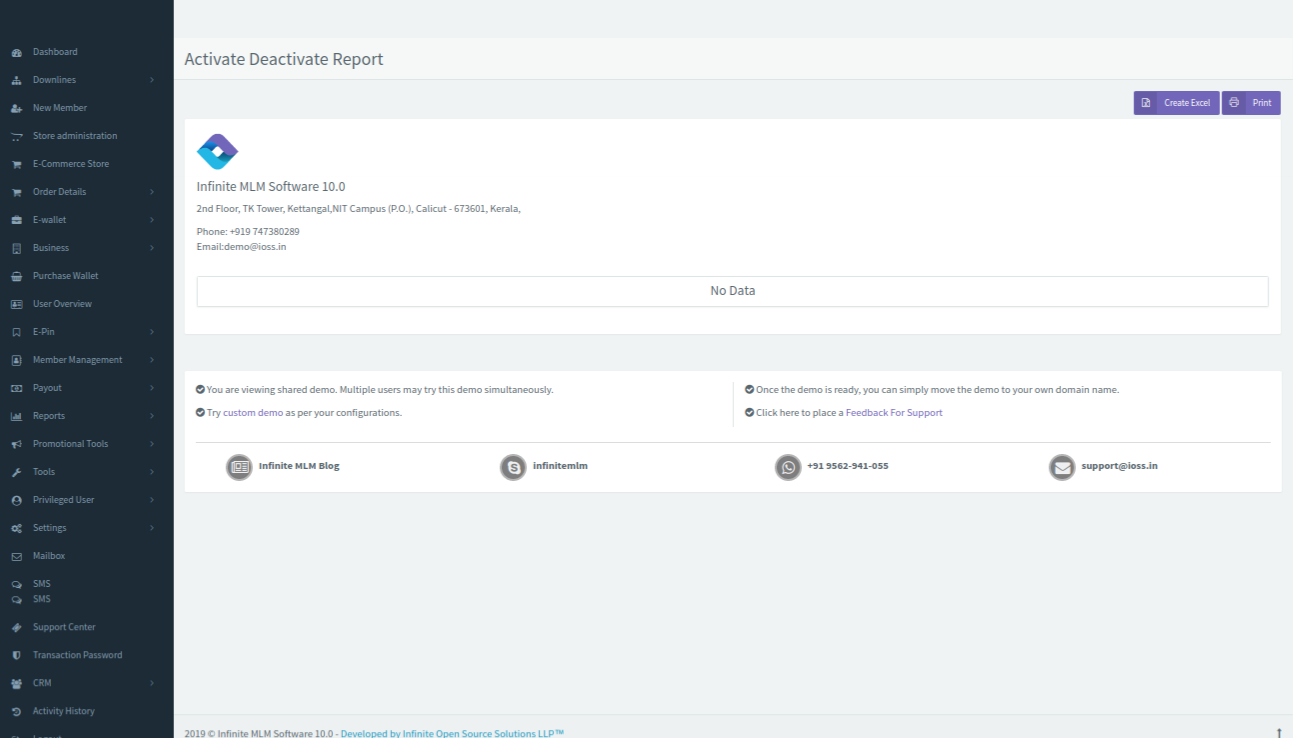Expand the Settings submenu chevron
Image resolution: width=1293 pixels, height=738 pixels.
[152, 528]
